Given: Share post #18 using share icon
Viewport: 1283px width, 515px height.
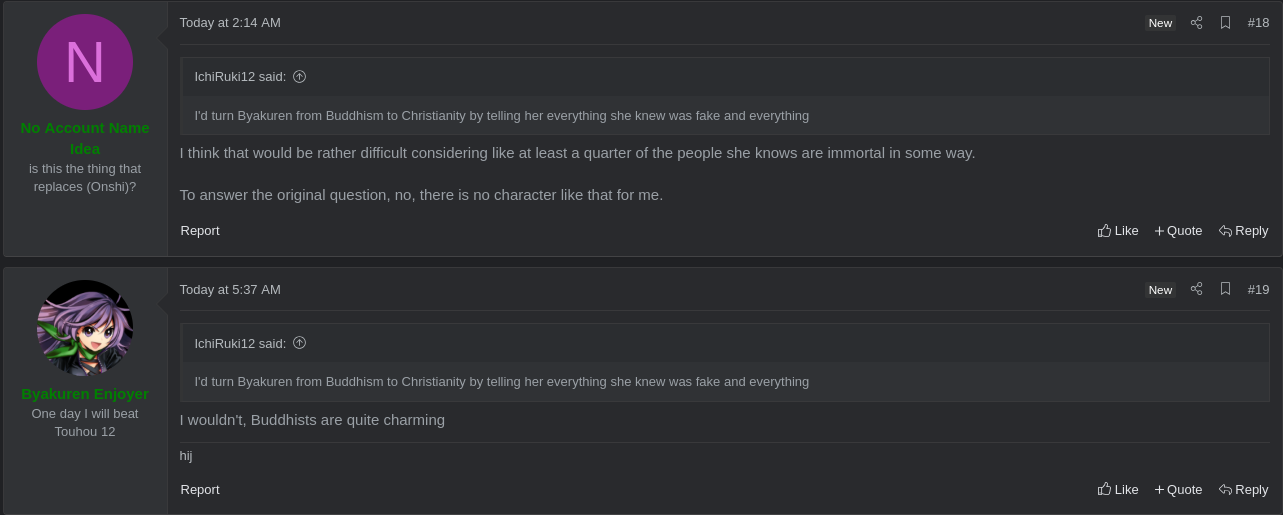Looking at the screenshot, I should [1196, 22].
